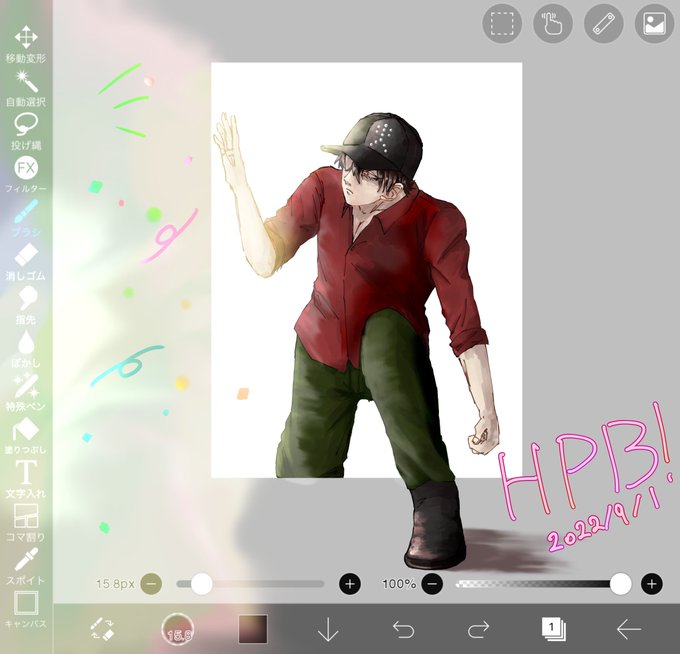Increase brush thickness with plus button
680x654 pixels.
click(x=350, y=584)
